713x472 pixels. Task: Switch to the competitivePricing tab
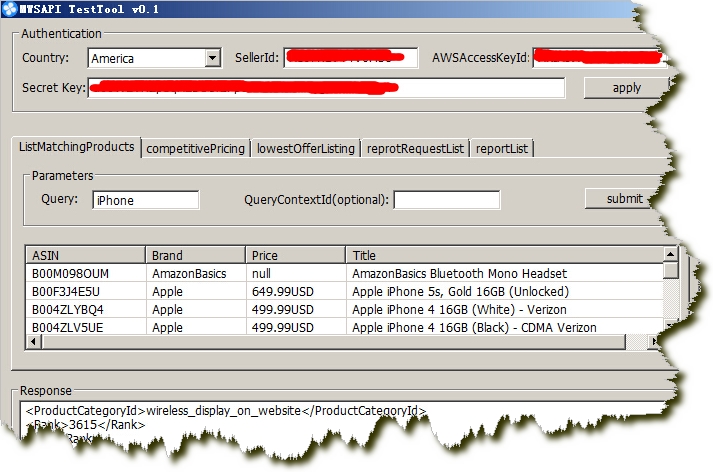pyautogui.click(x=196, y=149)
